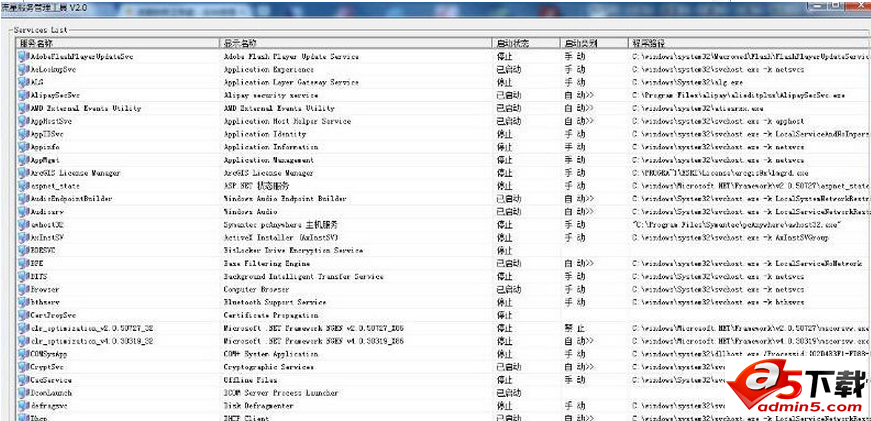Click the AudioEndpointBuilder service icon
The width and height of the screenshot is (871, 421).
coord(23,199)
